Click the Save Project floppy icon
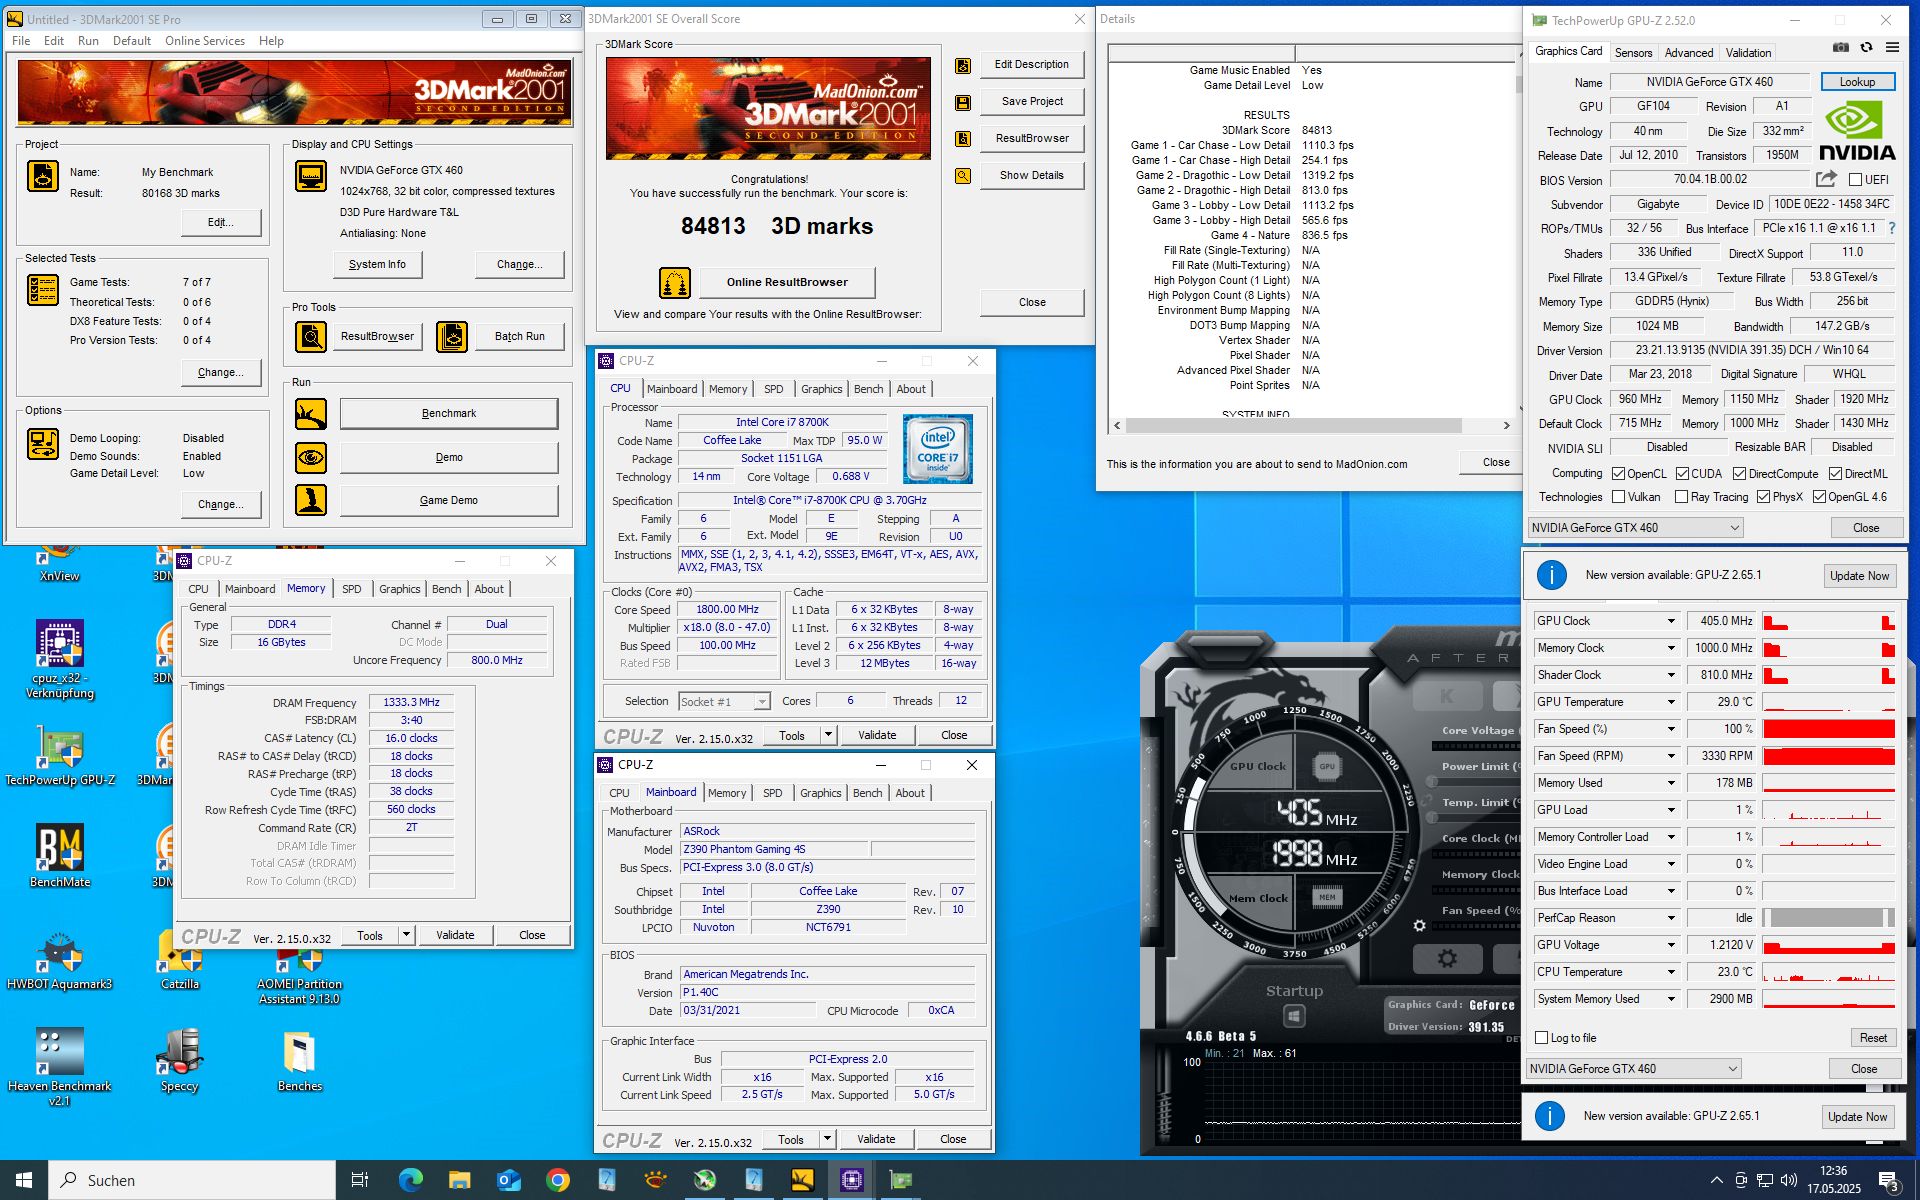Screen dimensions: 1920x1200 click(963, 102)
